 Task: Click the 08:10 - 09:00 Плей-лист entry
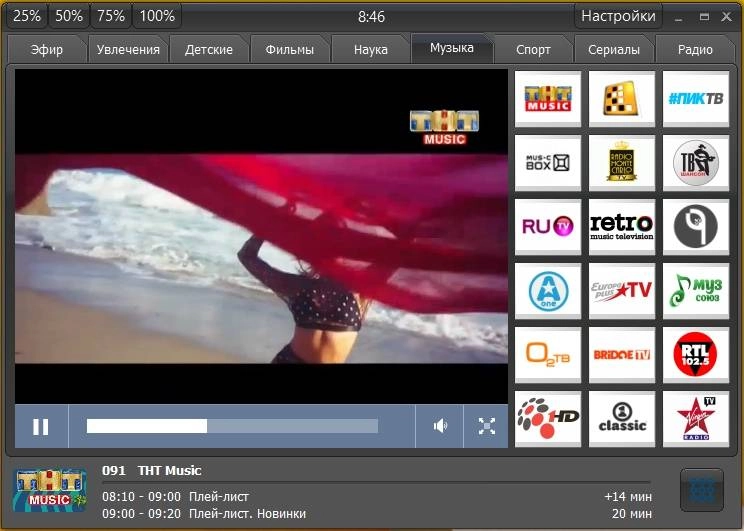click(x=176, y=496)
